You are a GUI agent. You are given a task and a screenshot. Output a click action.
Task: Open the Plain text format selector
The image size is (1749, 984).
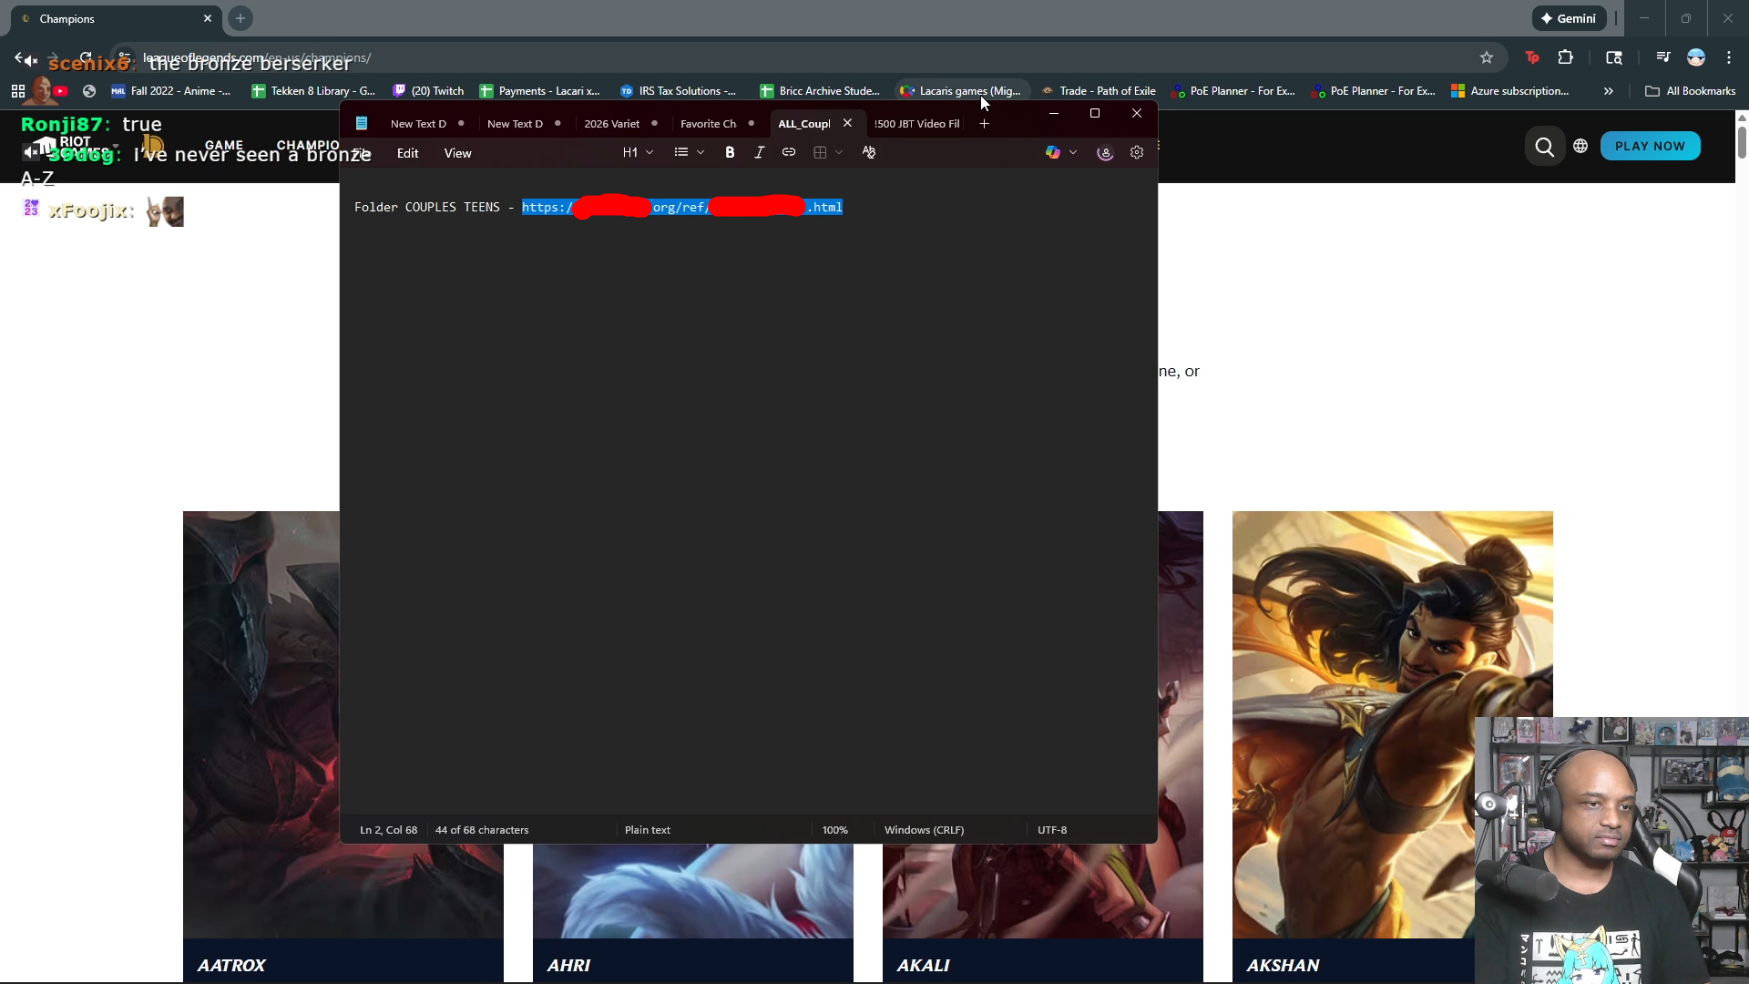pos(648,830)
